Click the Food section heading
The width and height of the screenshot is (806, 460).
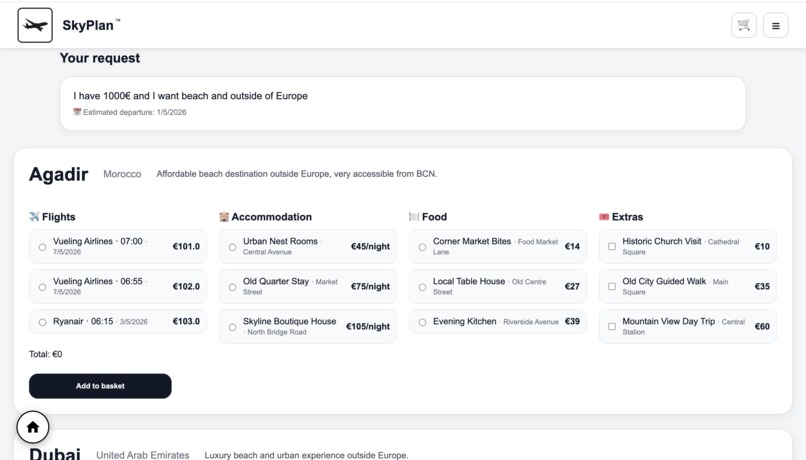point(434,217)
